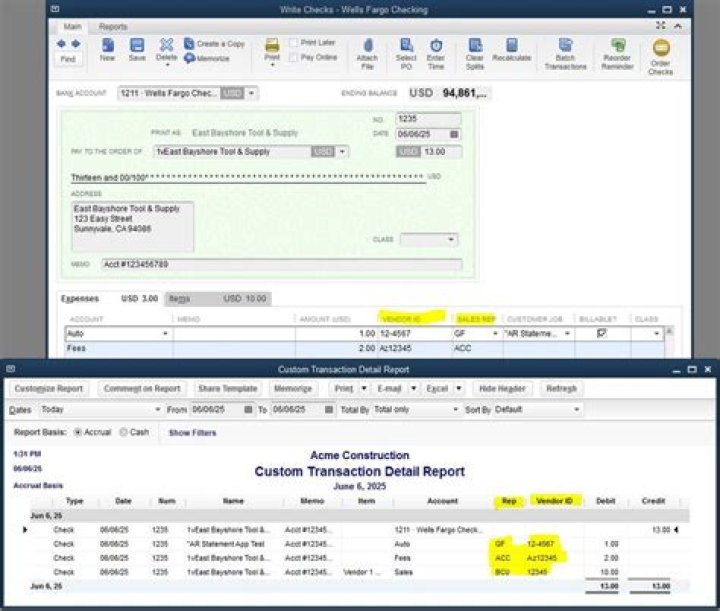Image resolution: width=720 pixels, height=611 pixels.
Task: Click Hide Header button
Action: pyautogui.click(x=502, y=388)
